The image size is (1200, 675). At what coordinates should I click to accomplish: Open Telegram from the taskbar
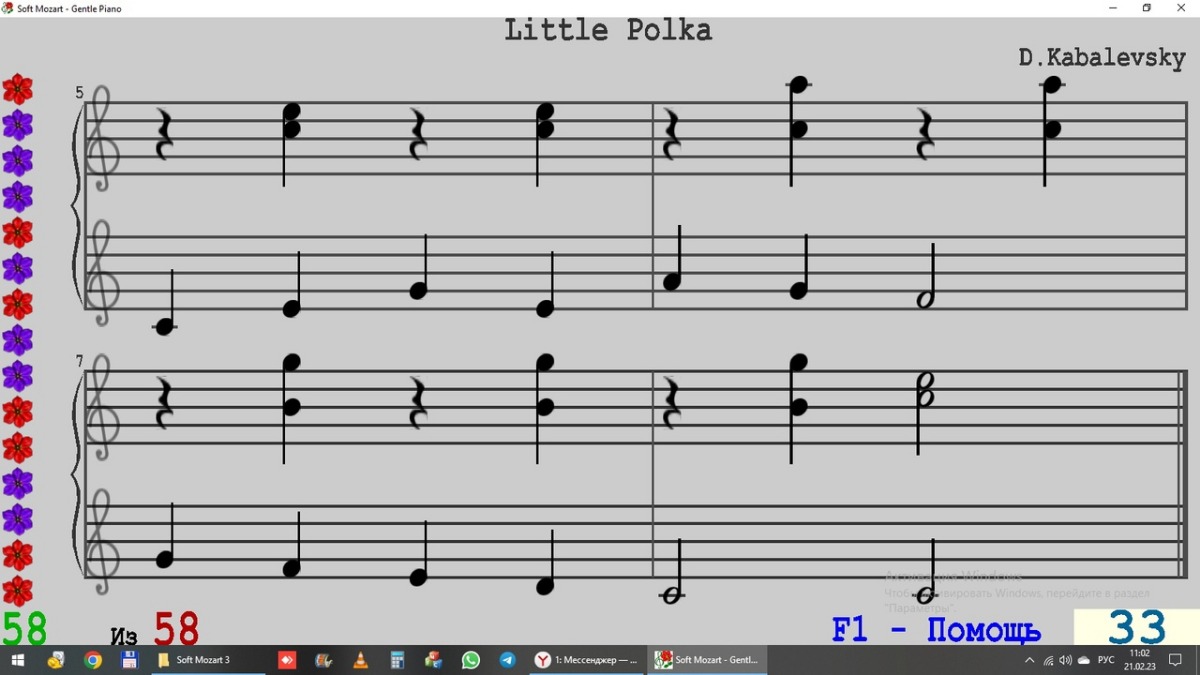click(x=507, y=660)
